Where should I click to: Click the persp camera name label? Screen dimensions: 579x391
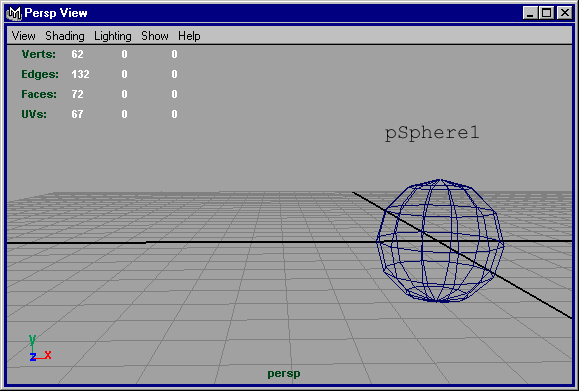[284, 374]
